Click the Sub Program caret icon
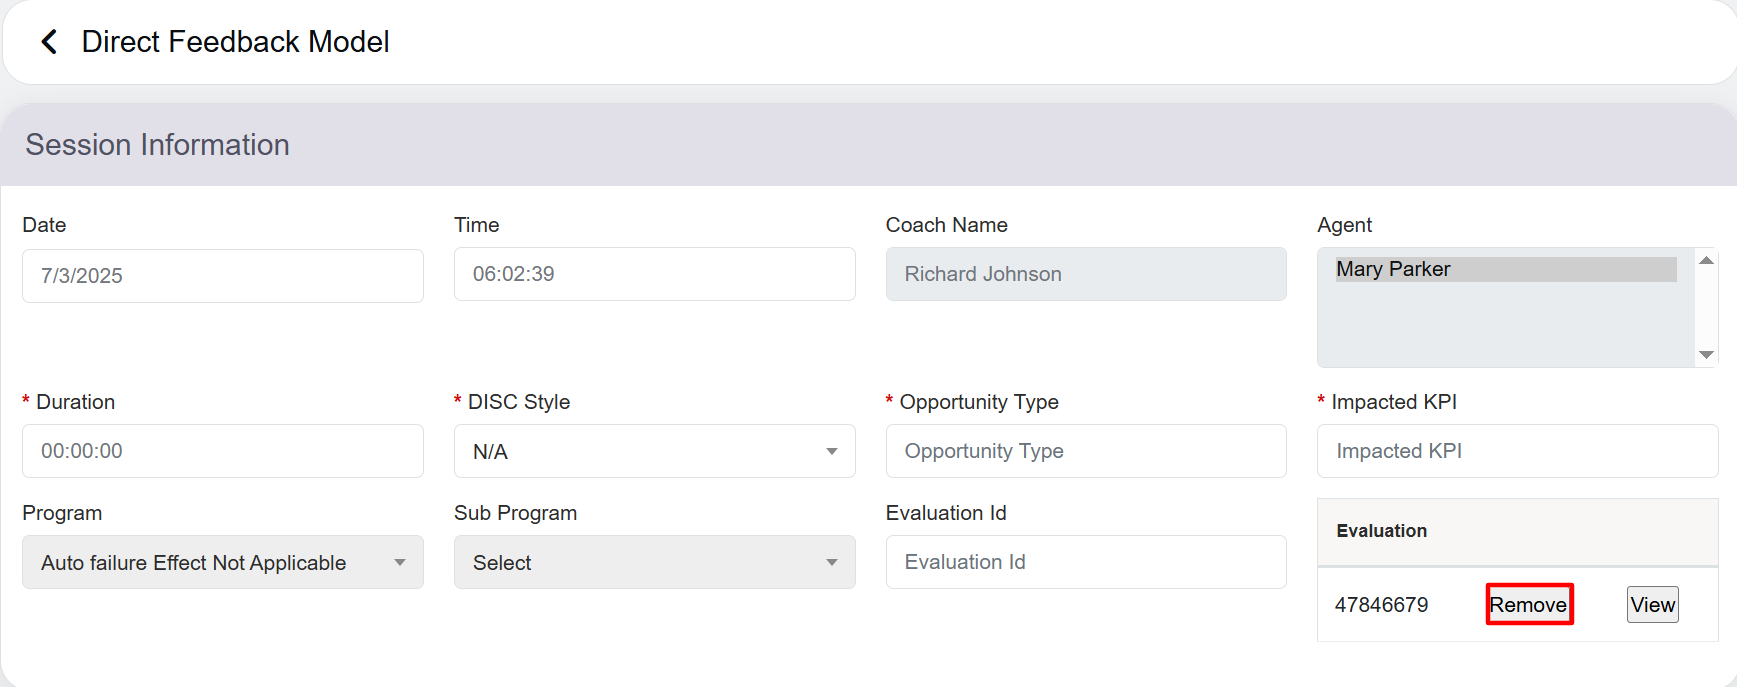 [831, 562]
